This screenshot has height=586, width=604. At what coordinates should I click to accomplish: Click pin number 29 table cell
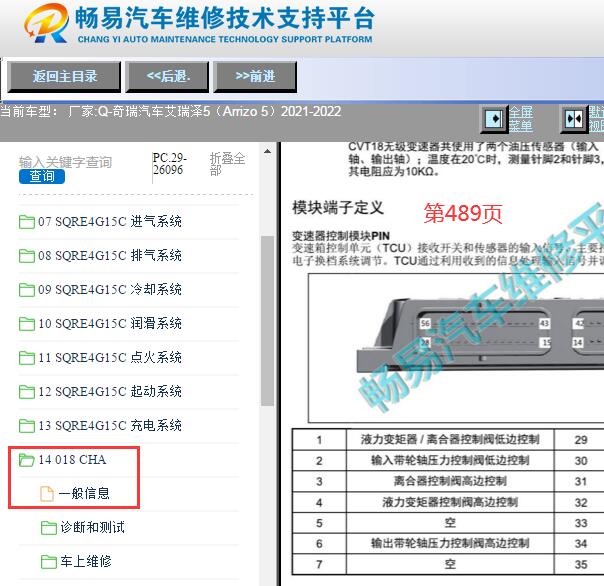click(x=579, y=440)
